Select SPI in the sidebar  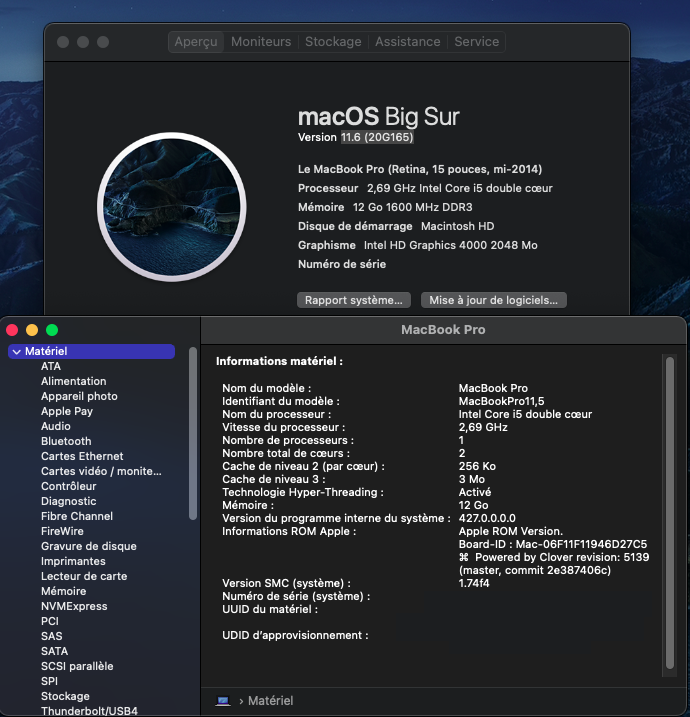click(49, 681)
